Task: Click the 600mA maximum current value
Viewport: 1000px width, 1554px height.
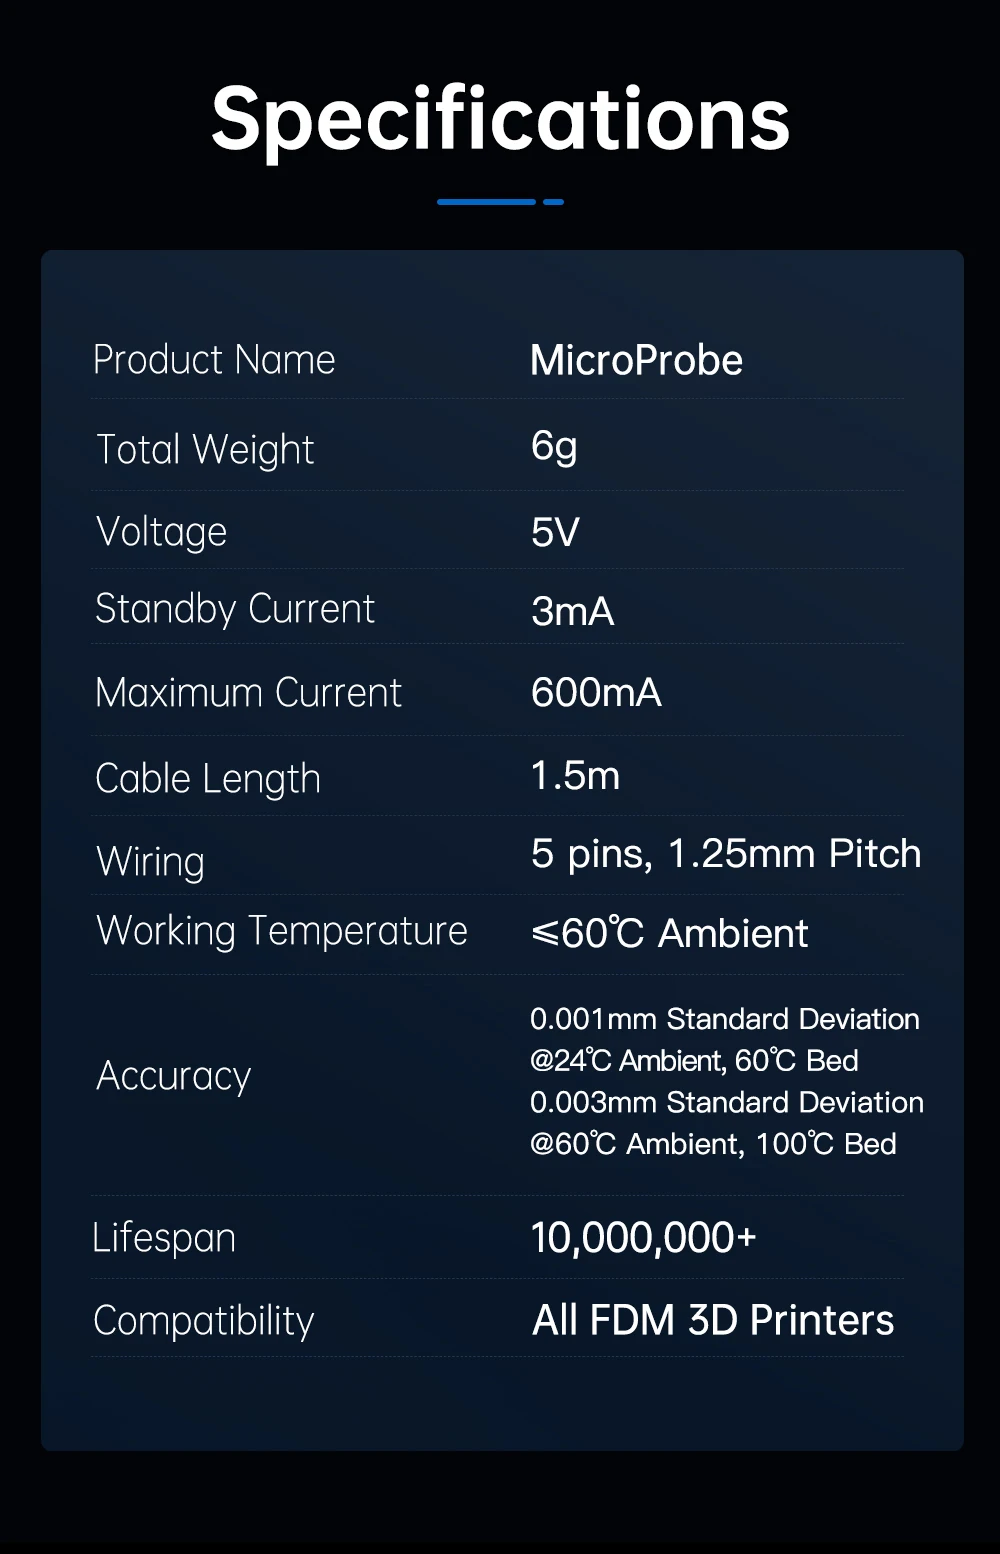Action: [x=596, y=693]
